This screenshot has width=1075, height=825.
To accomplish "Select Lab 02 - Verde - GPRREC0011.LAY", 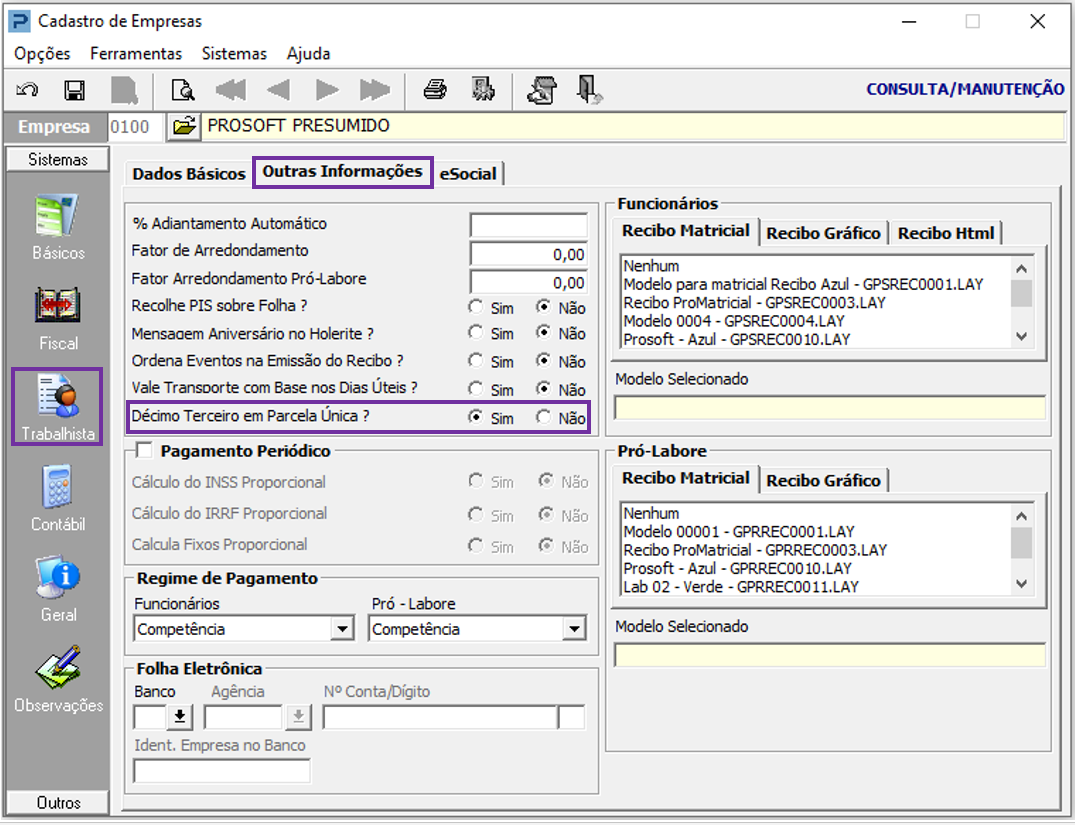I will click(740, 587).
